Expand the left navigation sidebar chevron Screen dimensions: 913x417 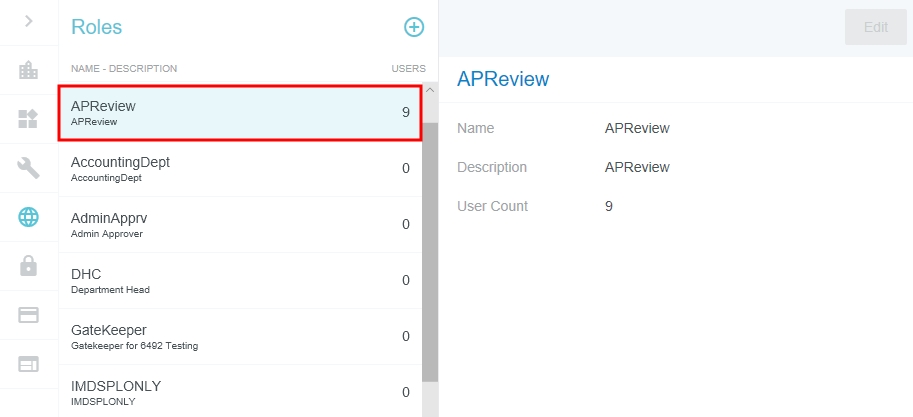click(29, 20)
